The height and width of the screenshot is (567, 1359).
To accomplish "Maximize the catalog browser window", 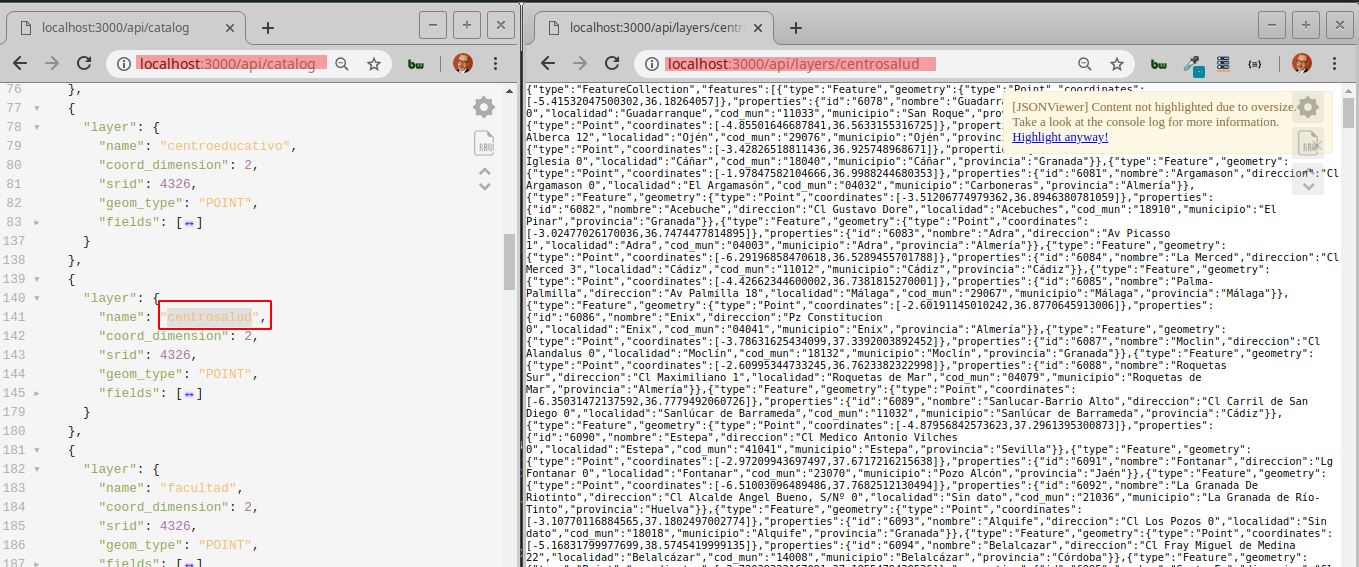I will [x=466, y=26].
